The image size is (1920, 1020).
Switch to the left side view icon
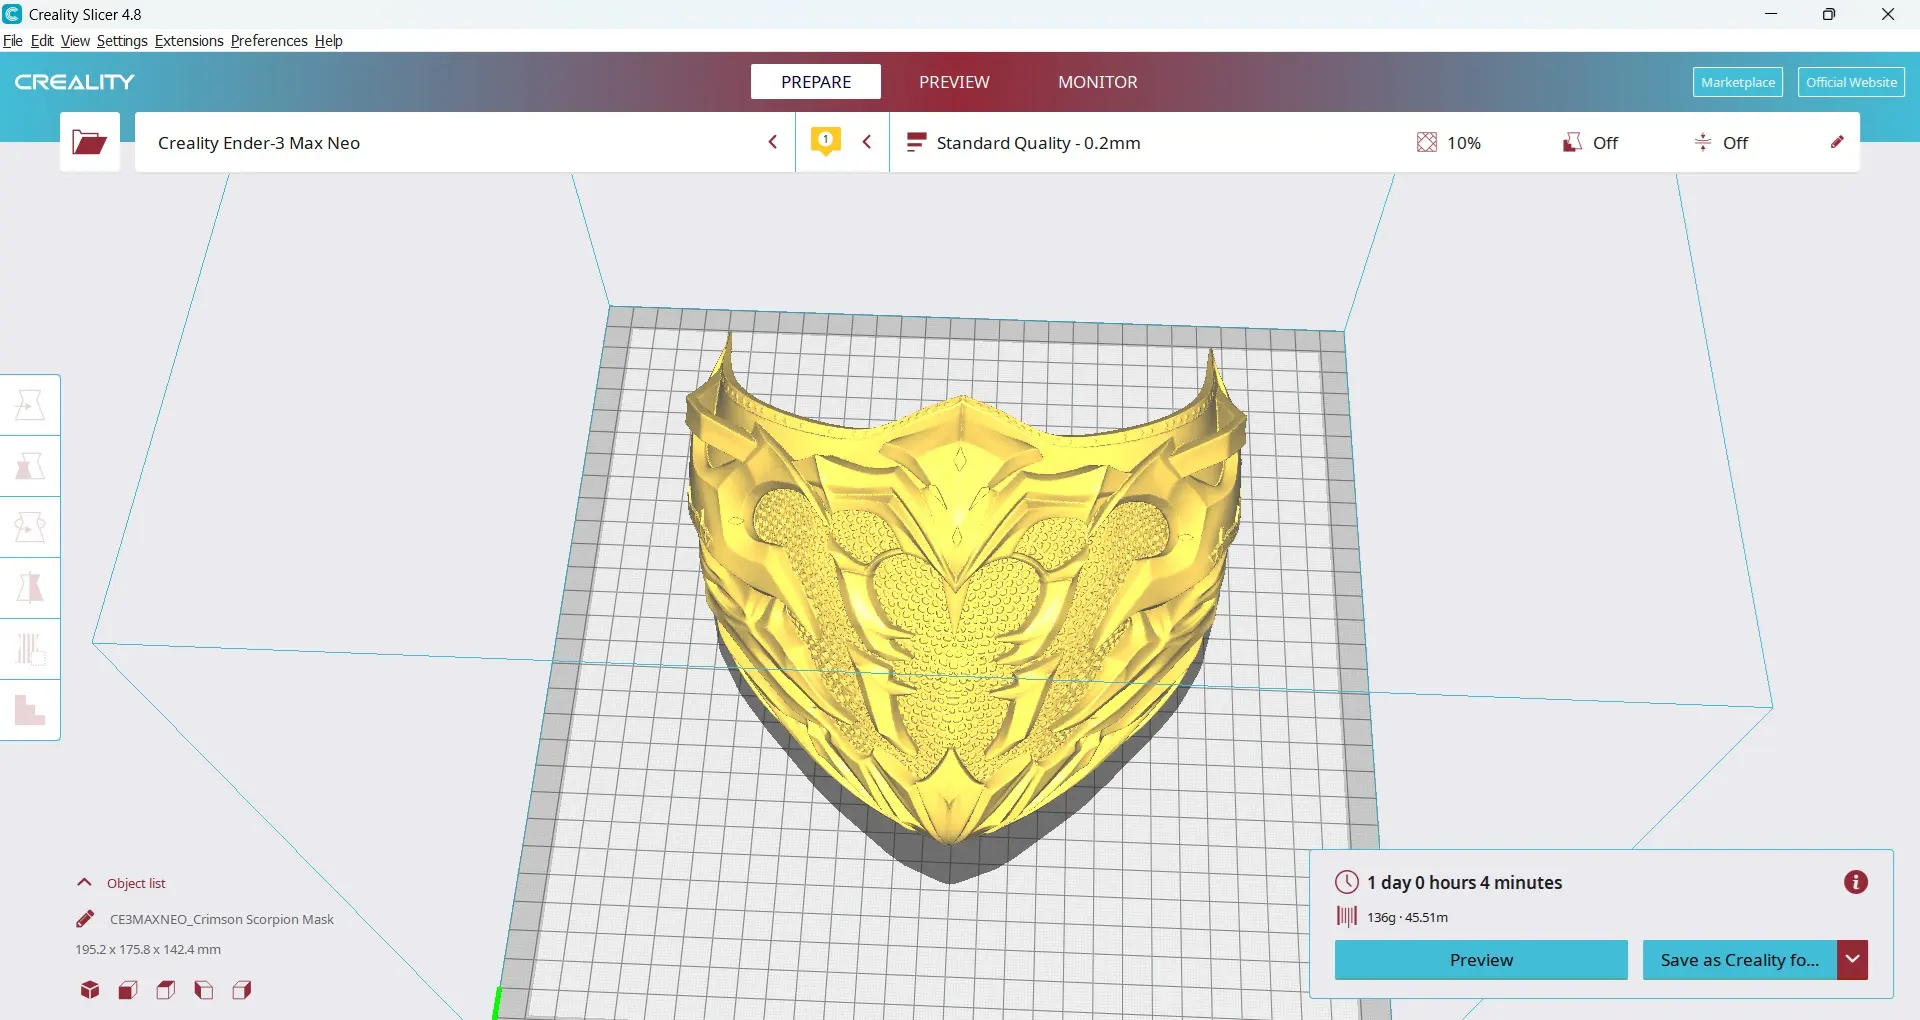coord(204,990)
